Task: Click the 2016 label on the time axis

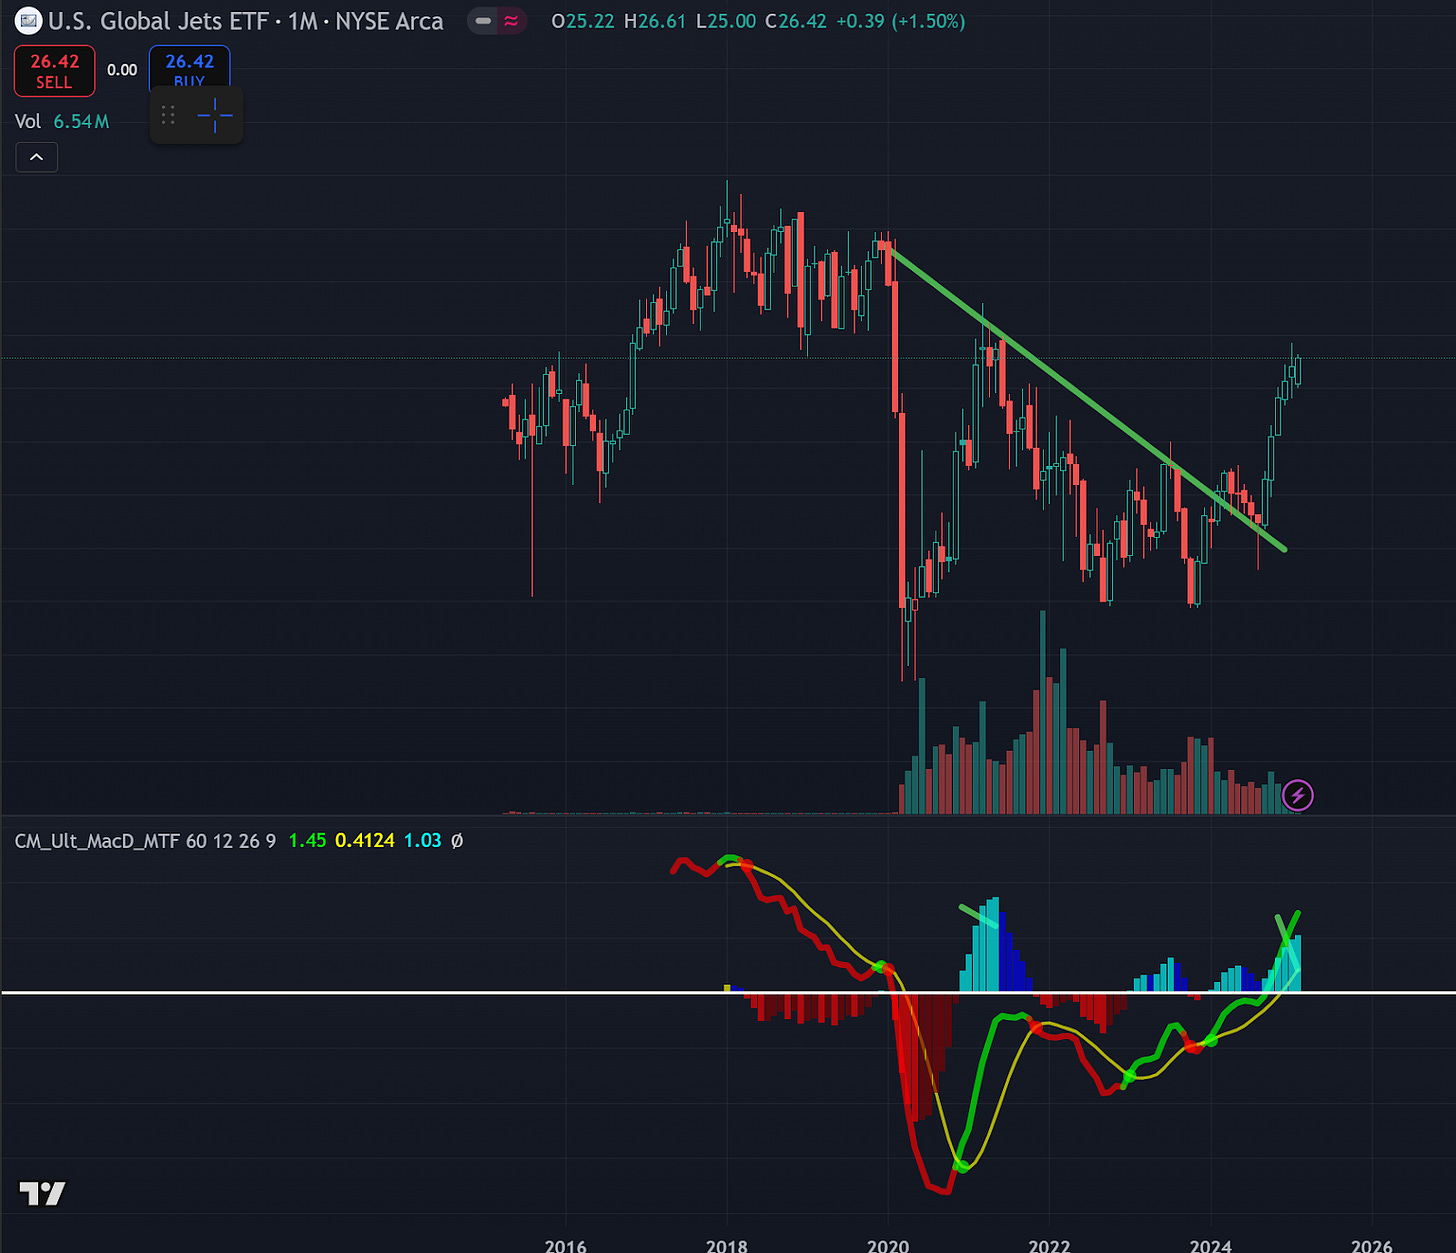Action: 566,1245
